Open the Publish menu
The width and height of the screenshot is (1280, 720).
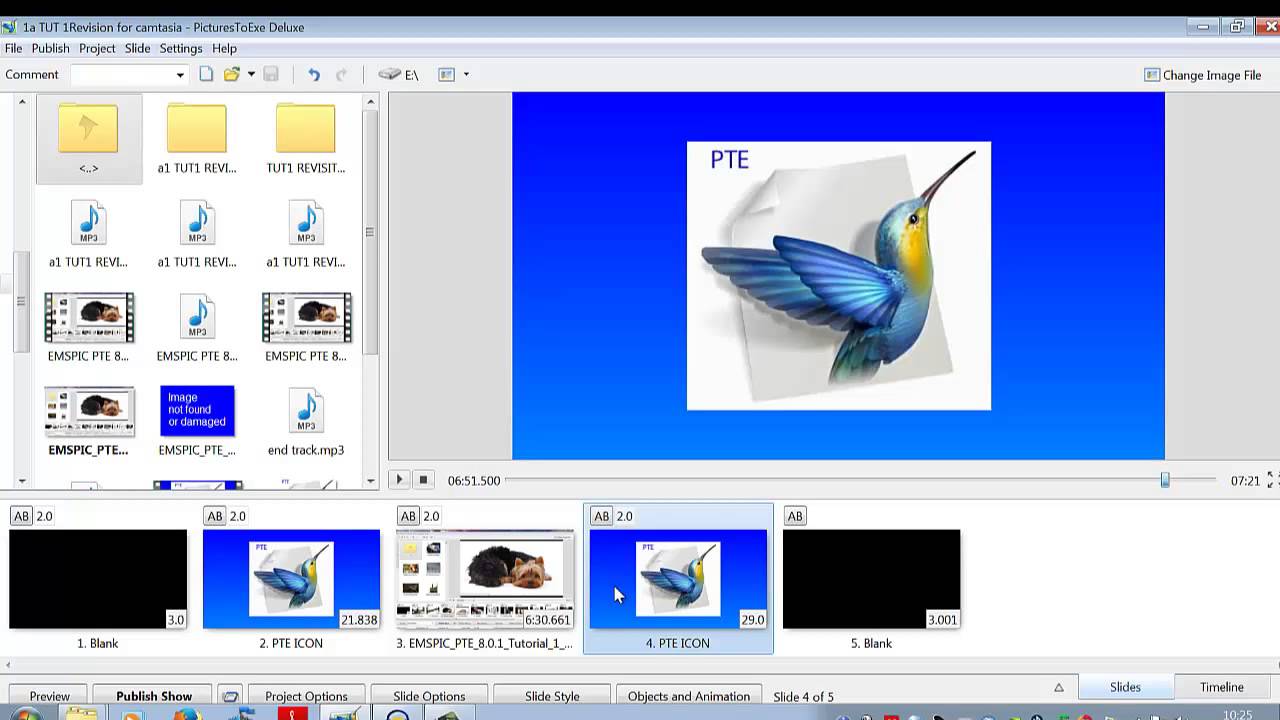click(50, 48)
